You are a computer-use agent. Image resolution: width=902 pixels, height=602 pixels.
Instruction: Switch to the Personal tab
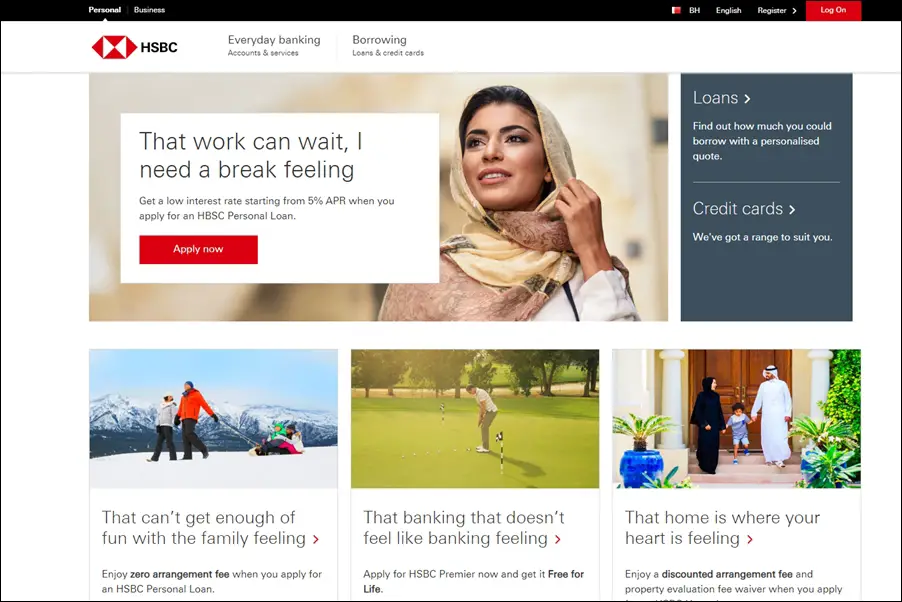pos(105,10)
